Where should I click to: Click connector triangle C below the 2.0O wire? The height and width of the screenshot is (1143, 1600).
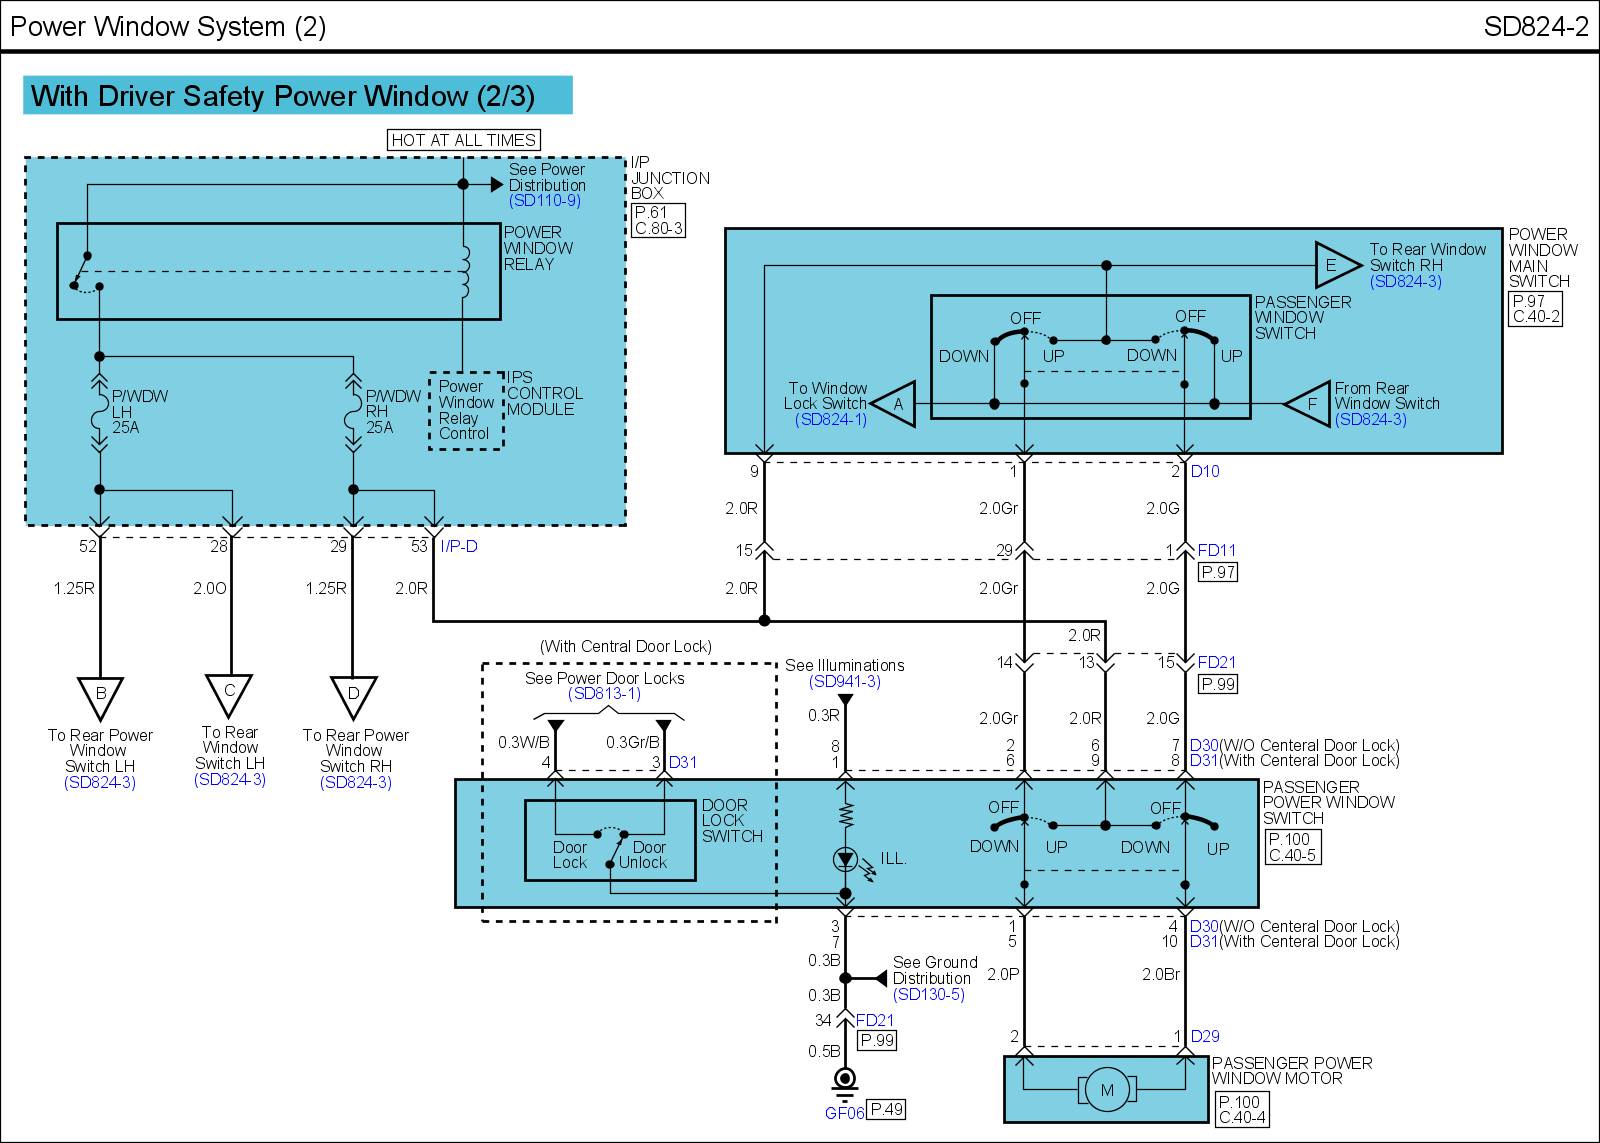tap(229, 692)
